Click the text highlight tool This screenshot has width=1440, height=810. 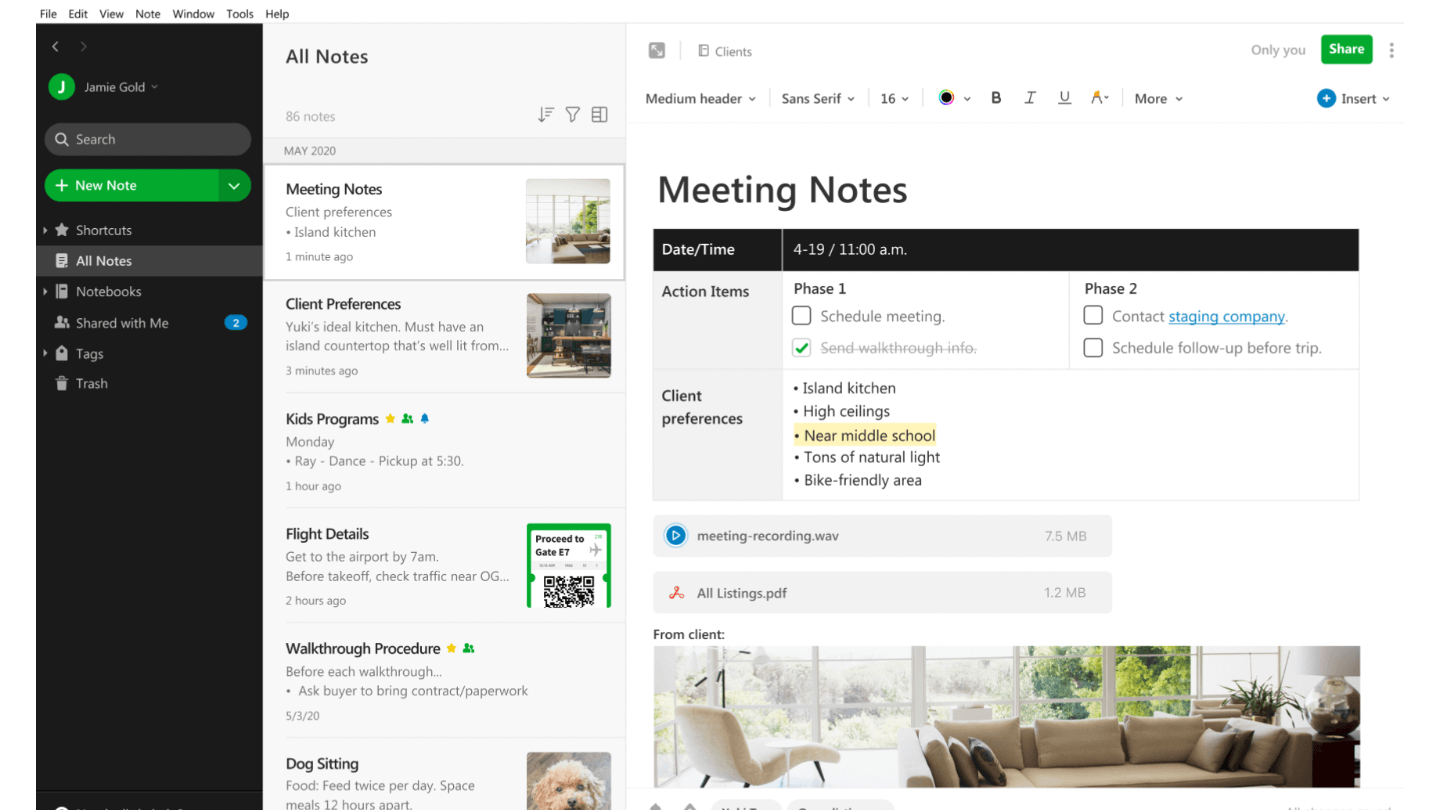pyautogui.click(x=1100, y=98)
